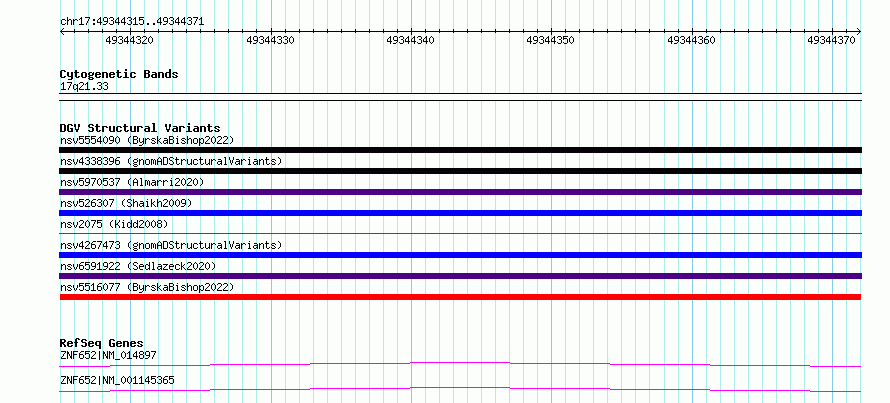Click variant label nsv526307 (Shaikh2009)
The image size is (890, 403).
[x=126, y=203]
